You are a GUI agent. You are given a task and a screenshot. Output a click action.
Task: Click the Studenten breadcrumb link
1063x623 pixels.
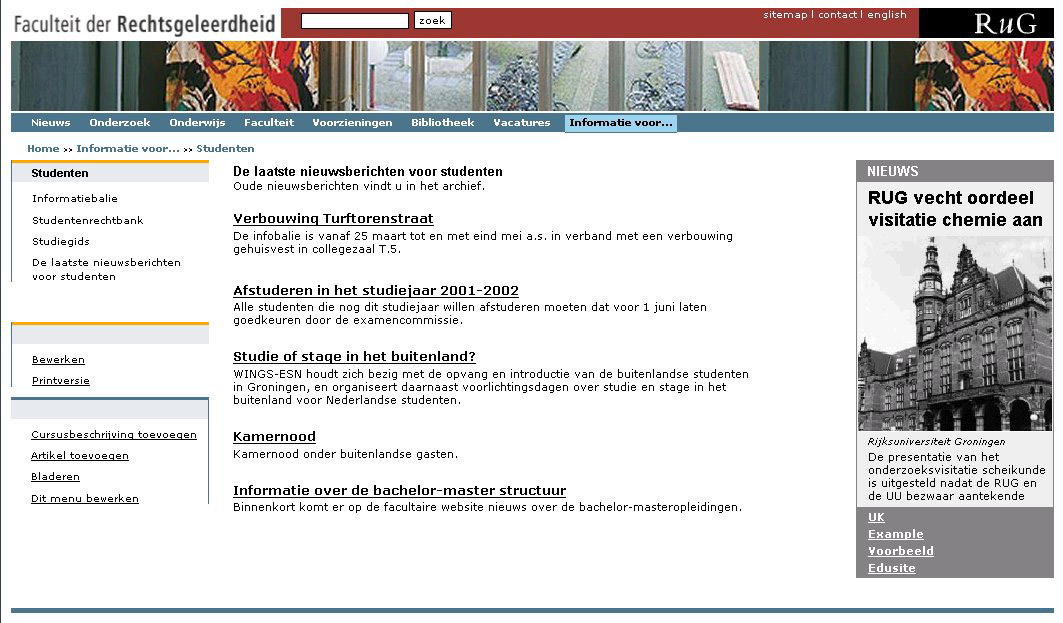(x=226, y=148)
